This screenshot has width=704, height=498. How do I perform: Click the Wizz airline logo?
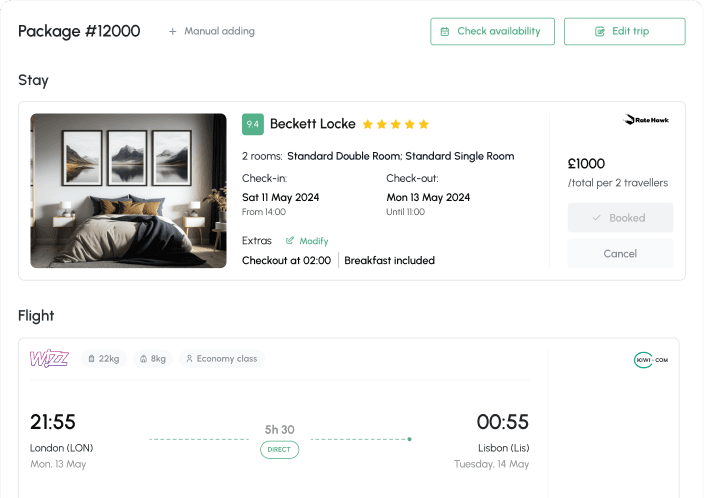[x=49, y=358]
